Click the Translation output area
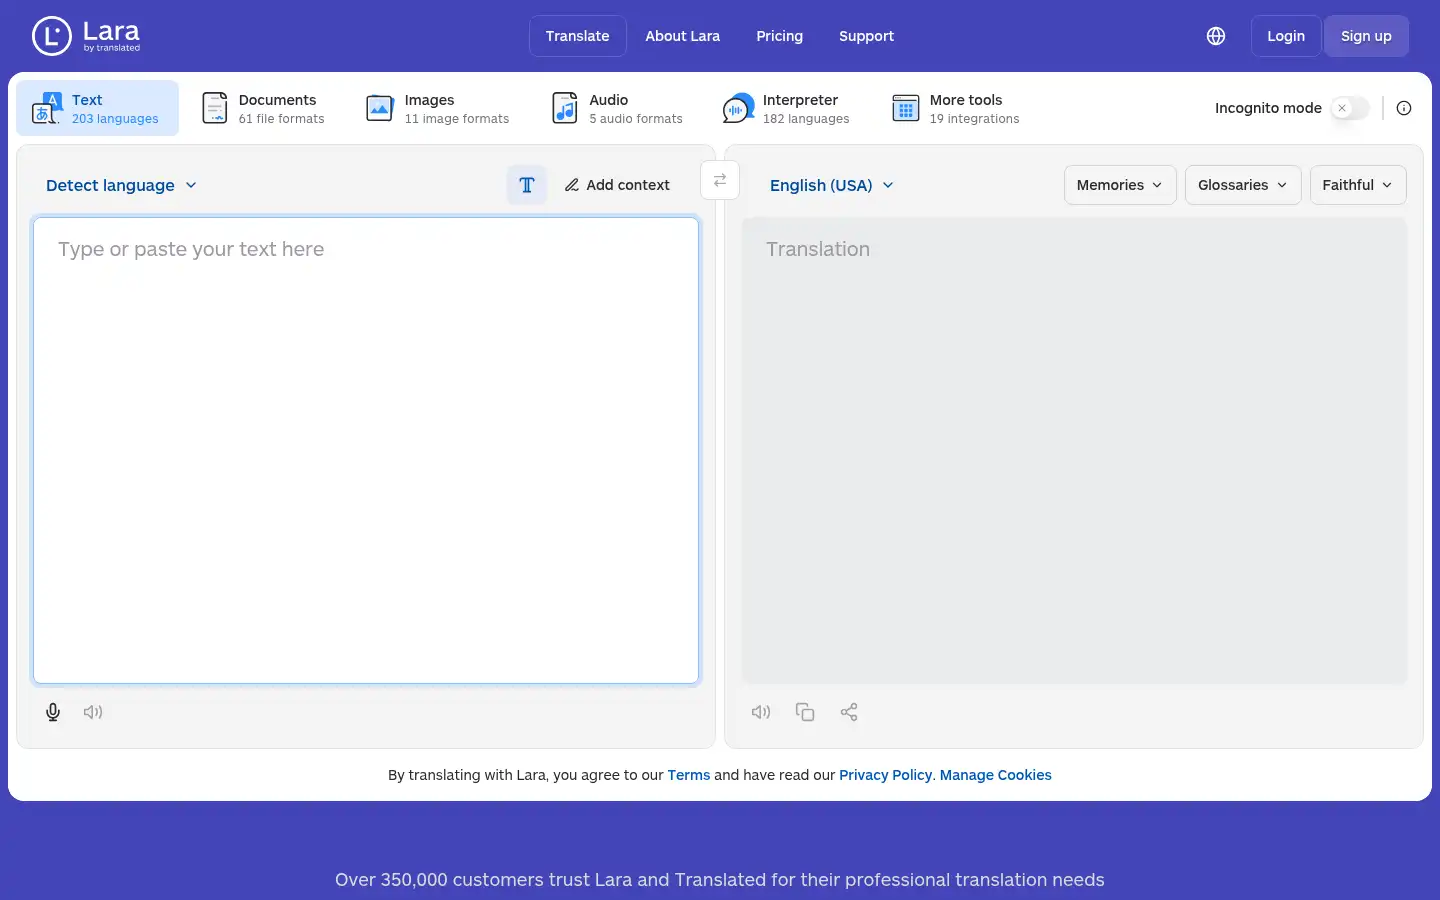This screenshot has height=900, width=1440. coord(1074,450)
